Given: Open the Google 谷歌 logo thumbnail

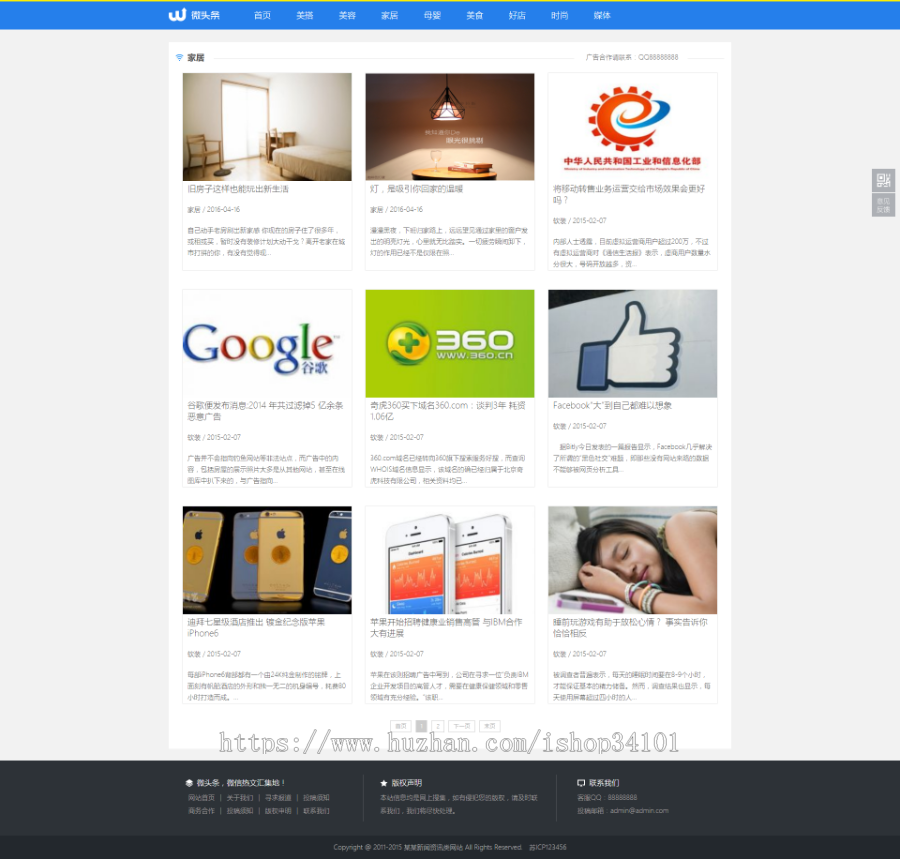Looking at the screenshot, I should tap(267, 343).
